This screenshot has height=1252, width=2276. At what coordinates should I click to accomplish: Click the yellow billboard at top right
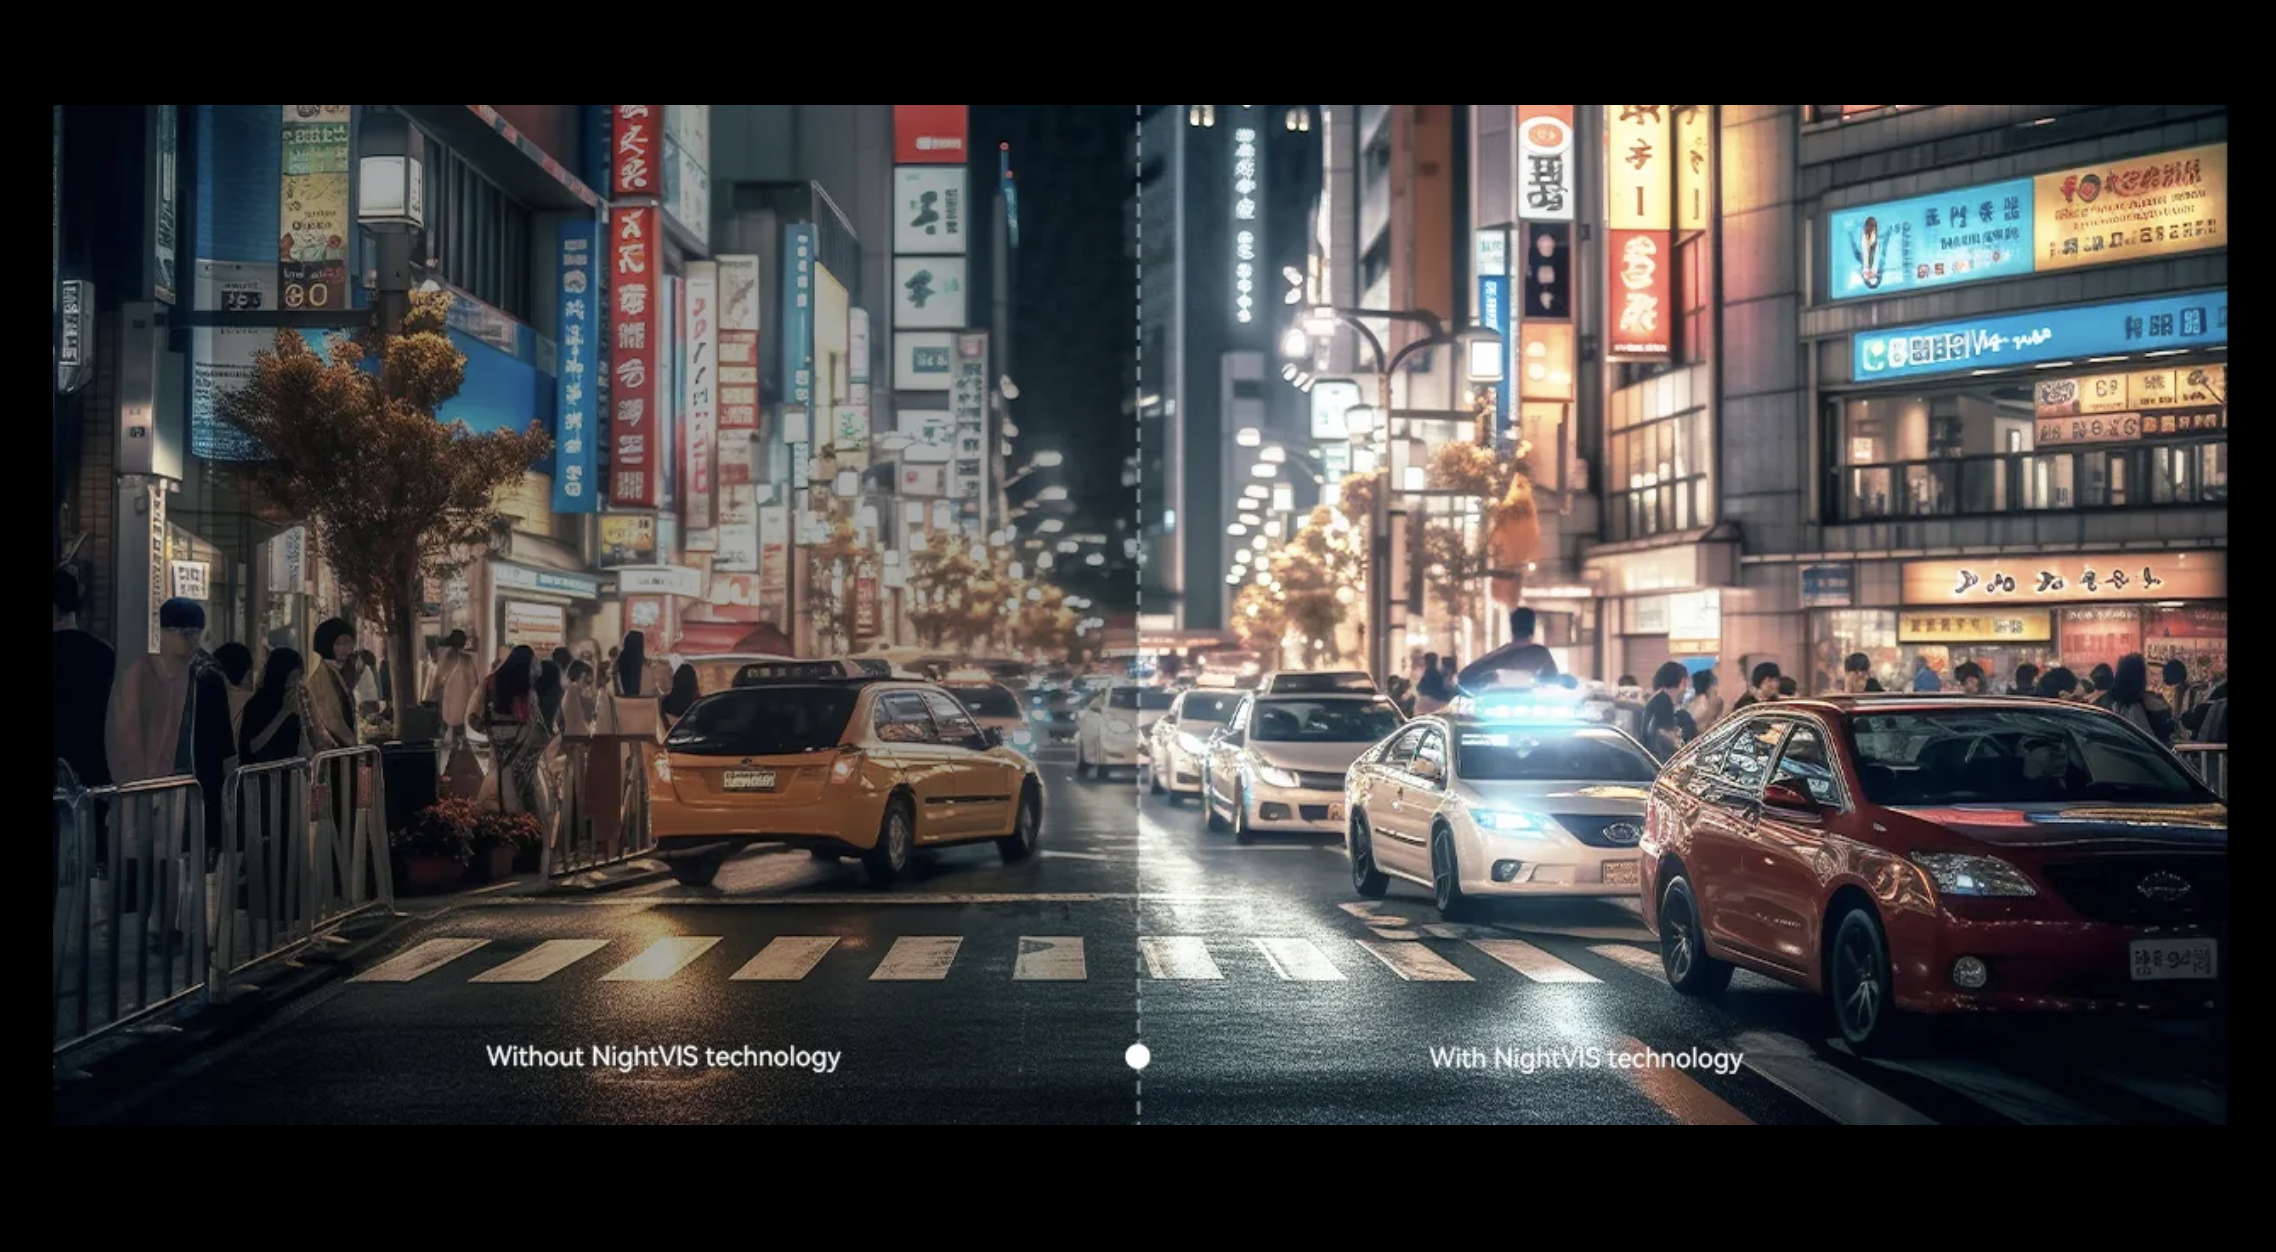coord(2130,205)
